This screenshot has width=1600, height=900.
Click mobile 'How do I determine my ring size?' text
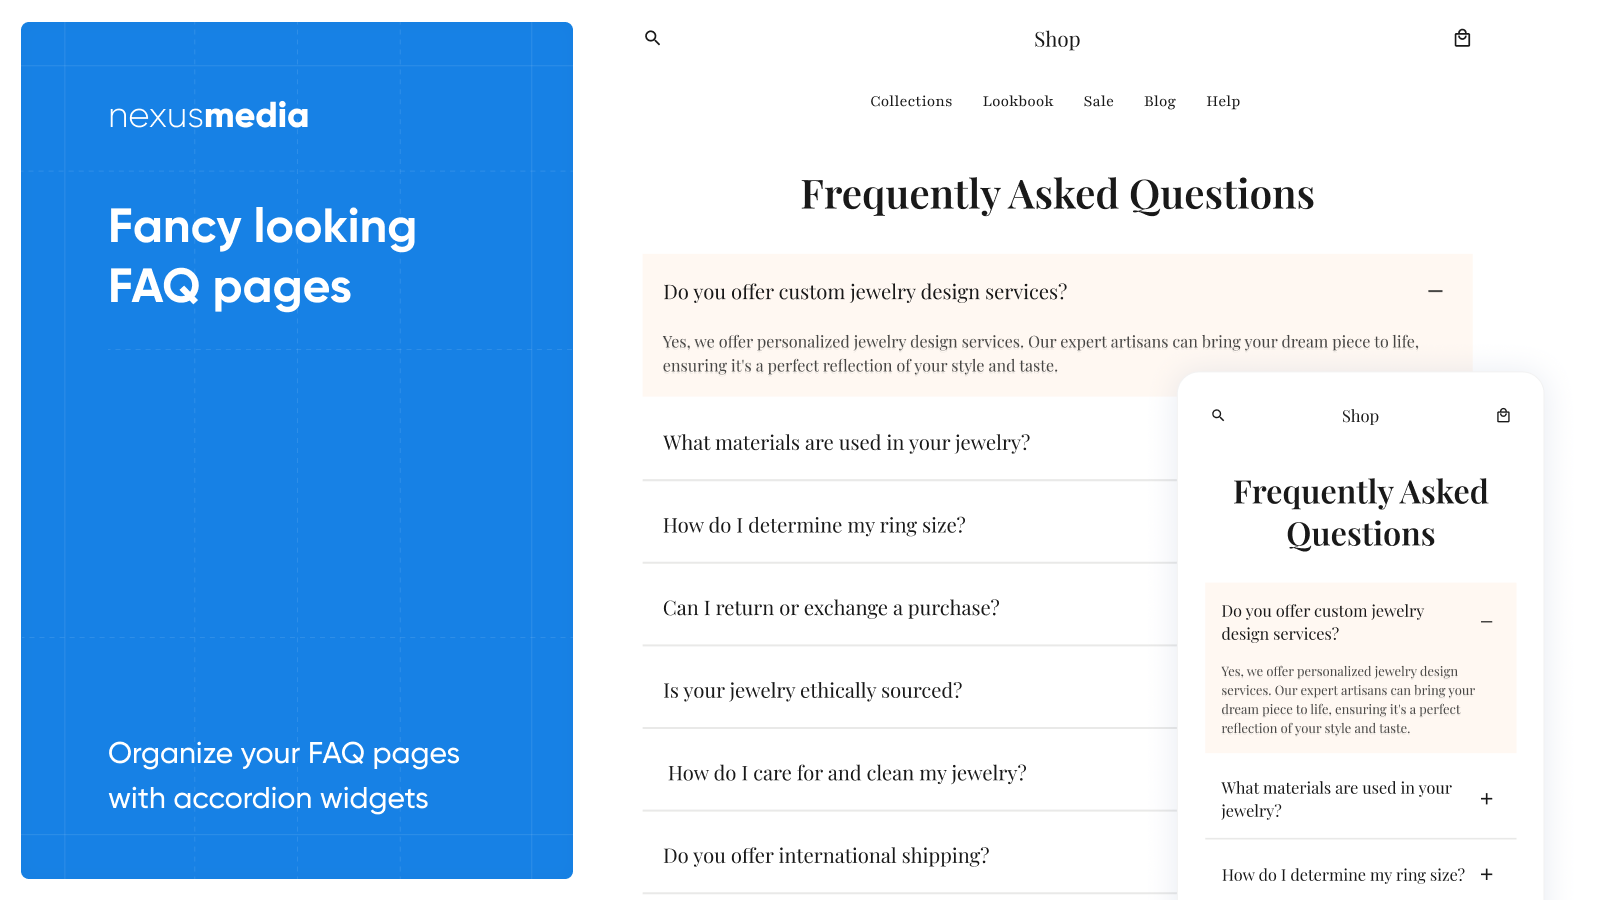tap(1343, 875)
